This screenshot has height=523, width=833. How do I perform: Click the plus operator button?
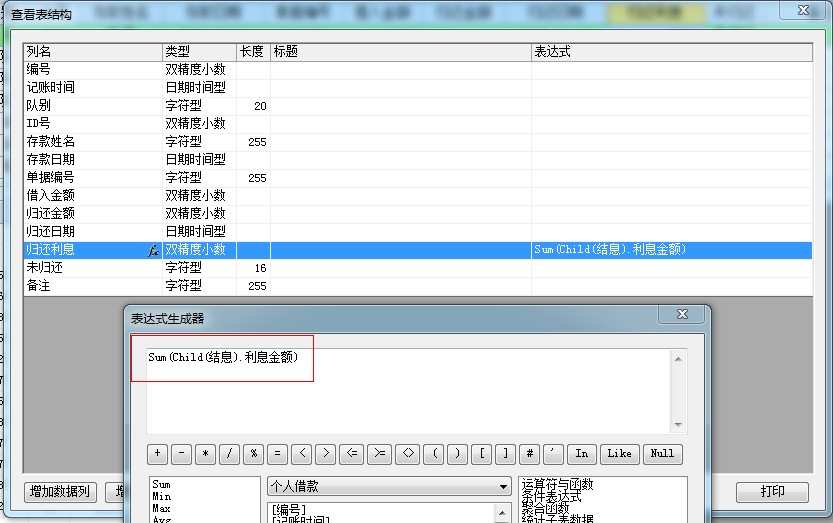[157, 453]
